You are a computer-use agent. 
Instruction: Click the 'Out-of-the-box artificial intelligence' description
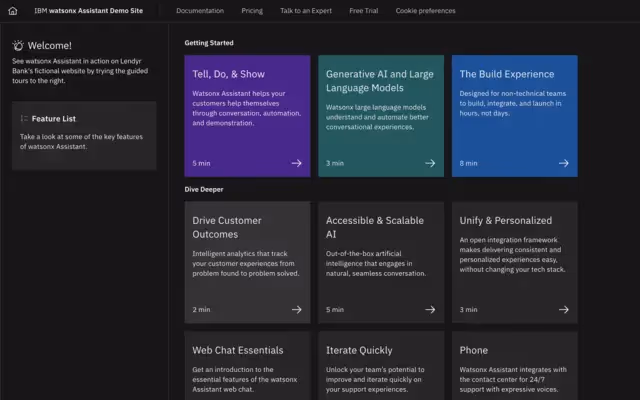(x=376, y=264)
